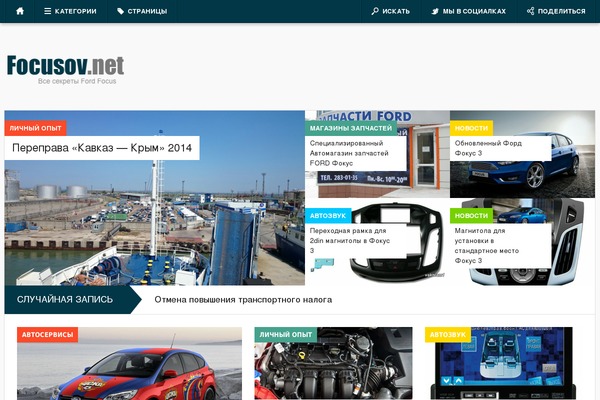Open random post Отмена повышения транспортного налога

pos(243,300)
